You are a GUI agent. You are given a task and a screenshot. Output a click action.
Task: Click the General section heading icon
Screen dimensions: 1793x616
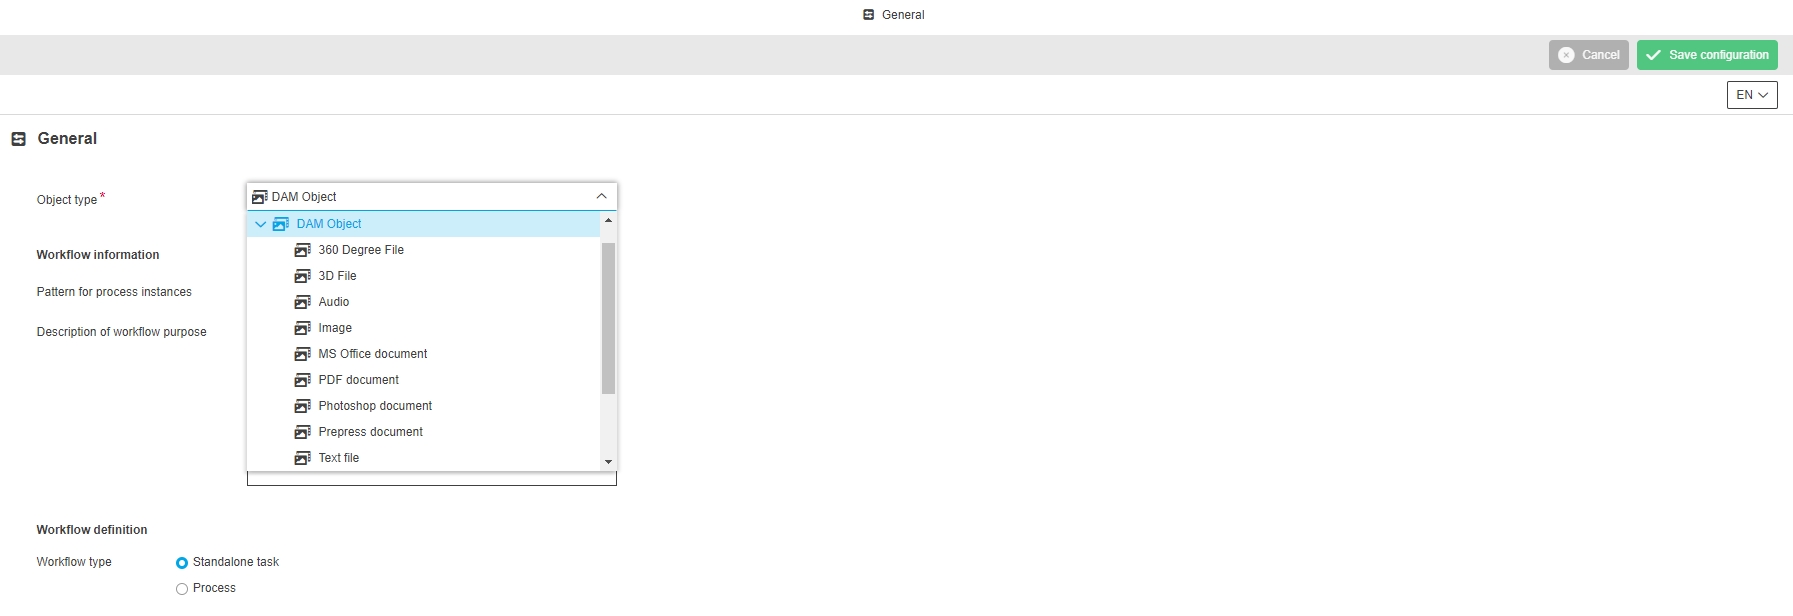click(18, 139)
